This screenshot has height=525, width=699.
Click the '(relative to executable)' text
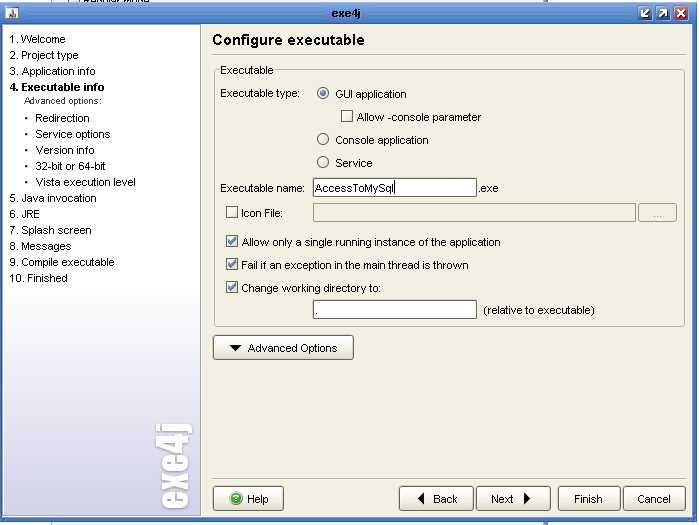coord(539,310)
